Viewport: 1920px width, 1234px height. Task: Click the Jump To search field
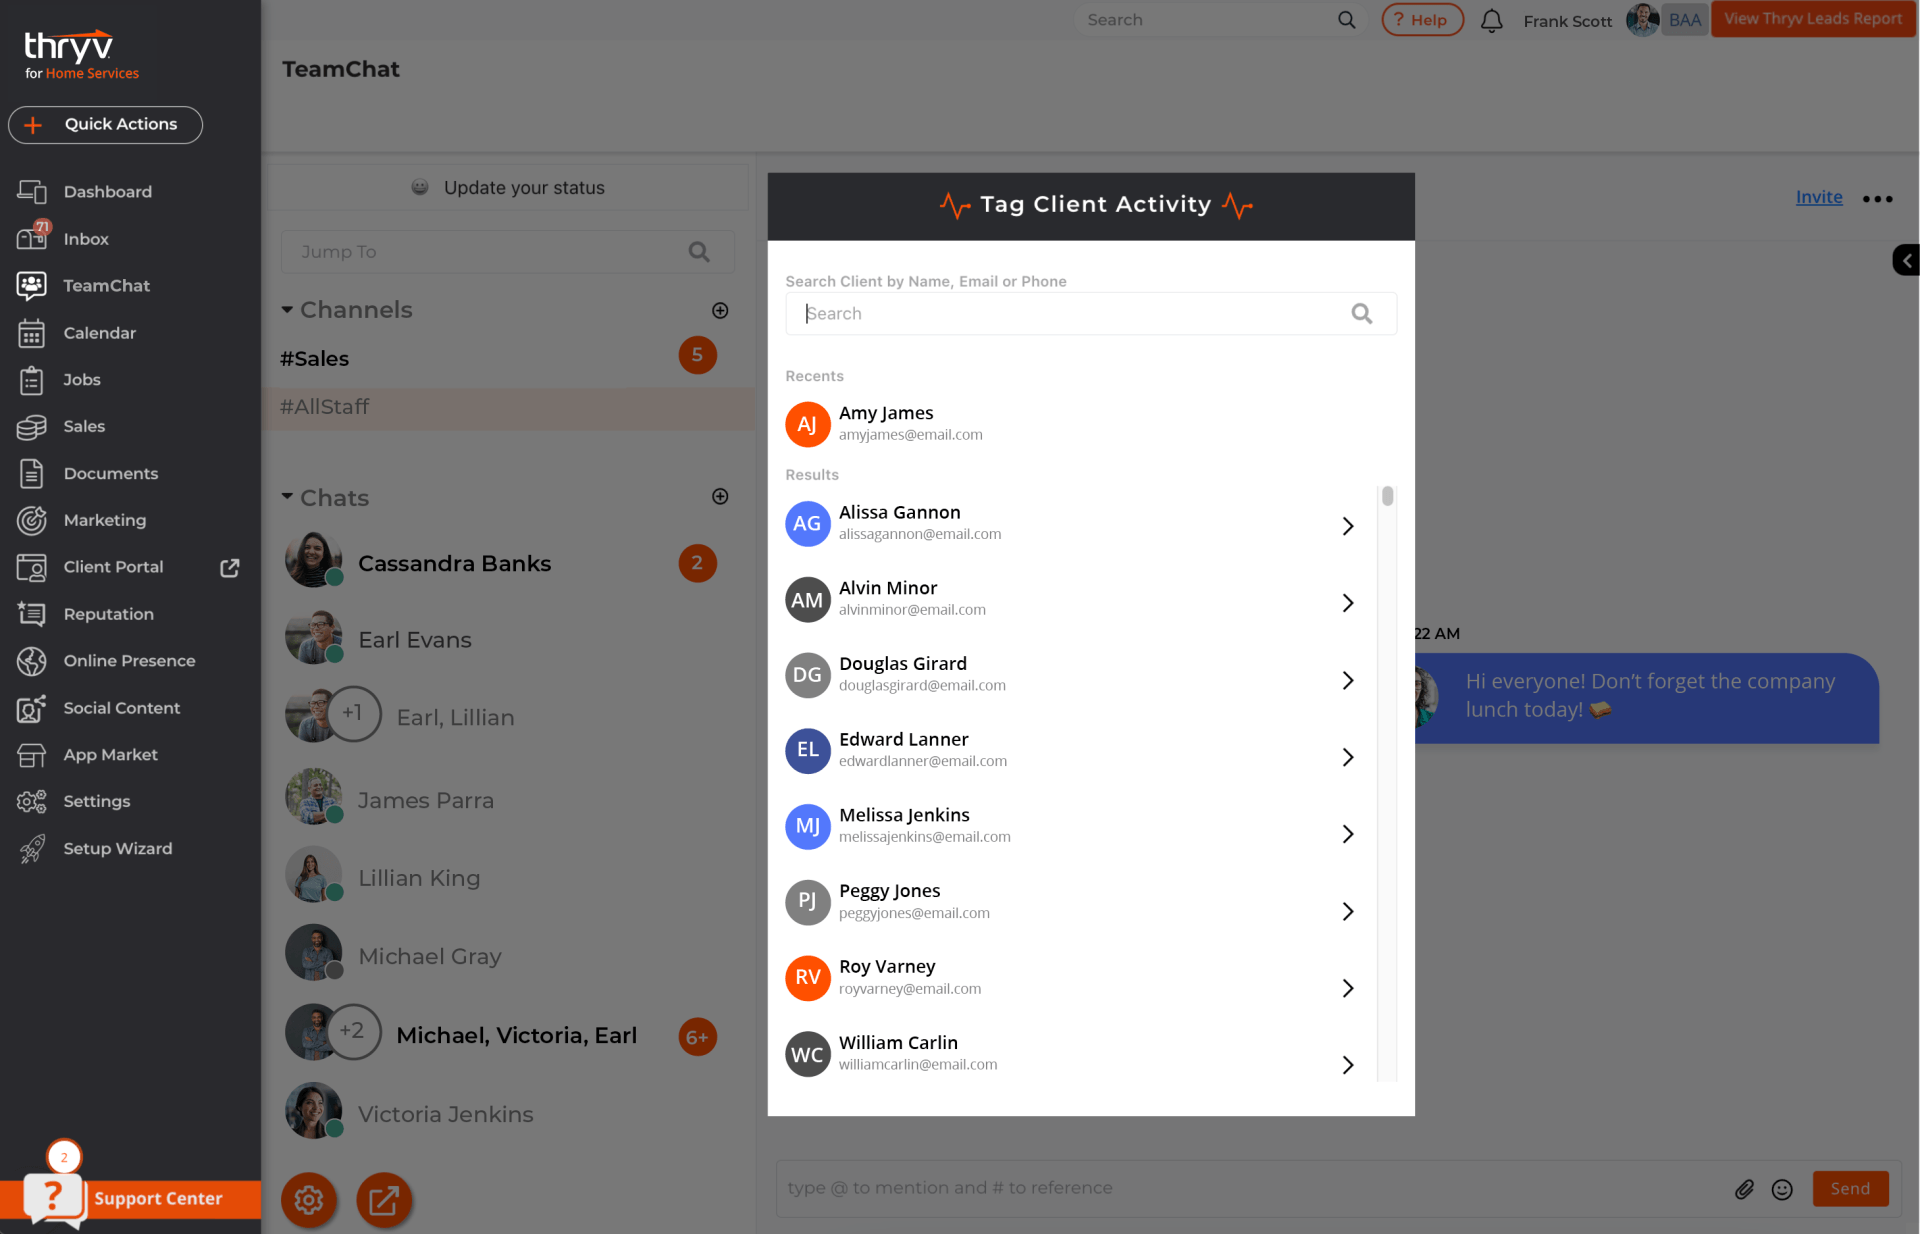[508, 252]
